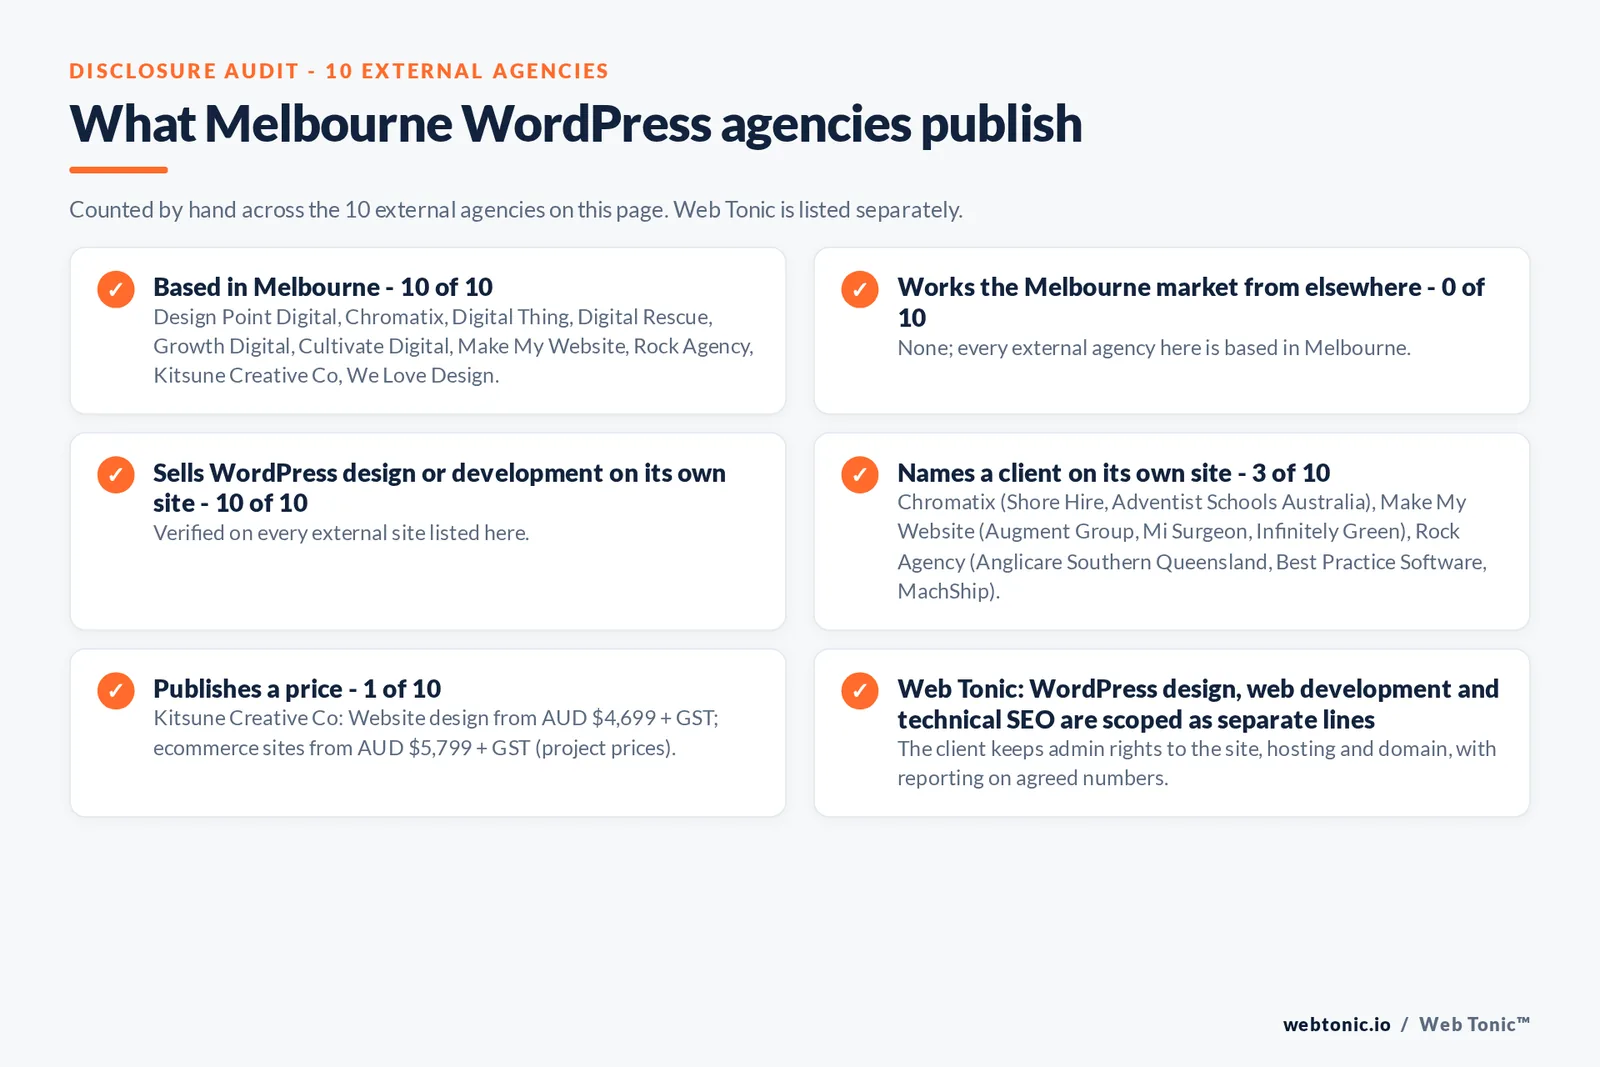Select heading 'Web Tonic: WordPress design, web development'
Screen dimensions: 1600x1067
click(1198, 704)
